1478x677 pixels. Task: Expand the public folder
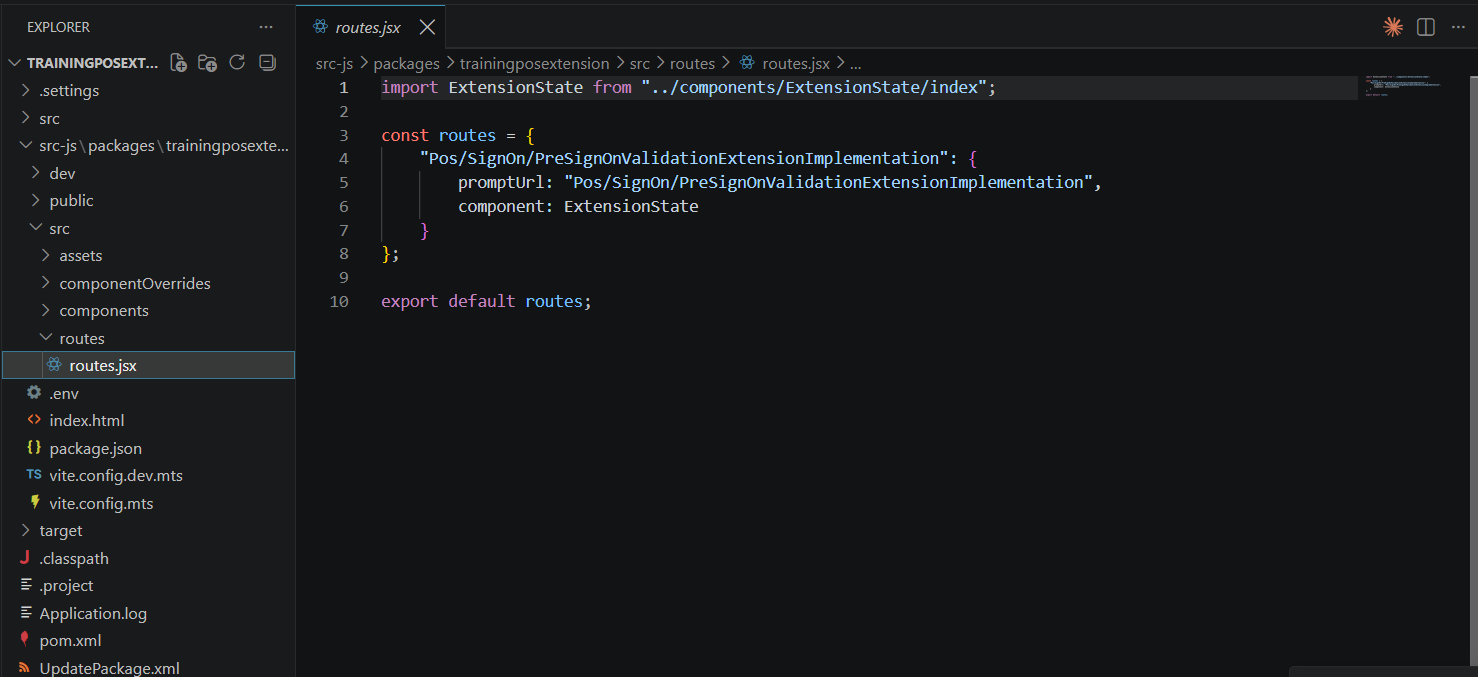click(36, 200)
